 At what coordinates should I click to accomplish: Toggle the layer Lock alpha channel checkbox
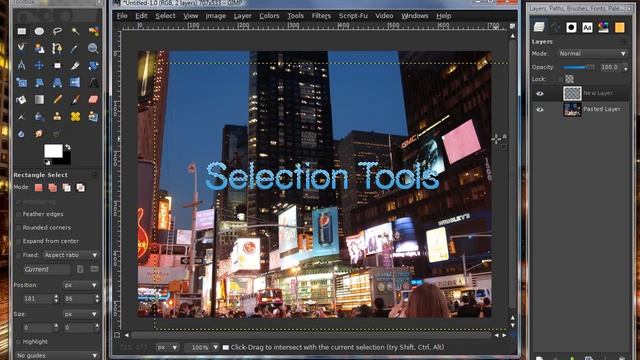click(561, 79)
